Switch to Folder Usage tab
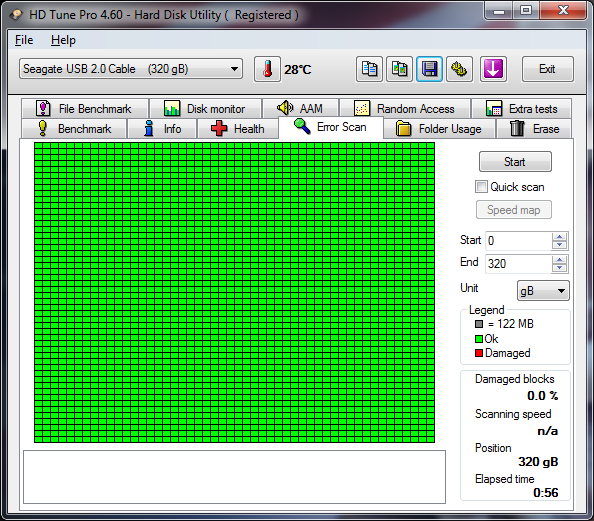 (x=439, y=129)
